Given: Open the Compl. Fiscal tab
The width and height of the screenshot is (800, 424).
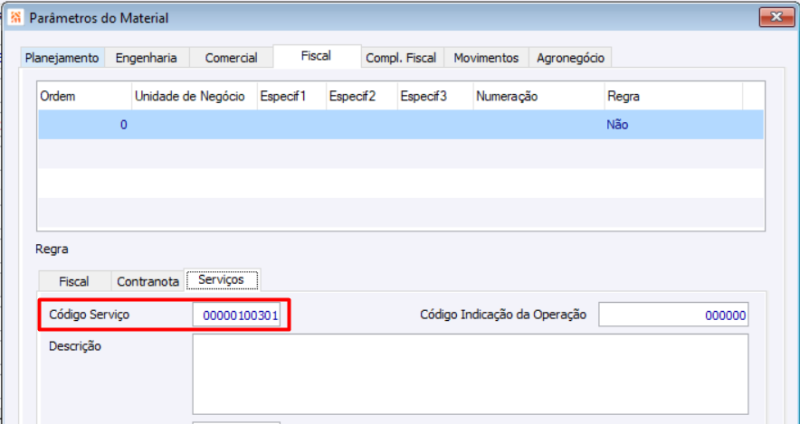Looking at the screenshot, I should pyautogui.click(x=402, y=58).
